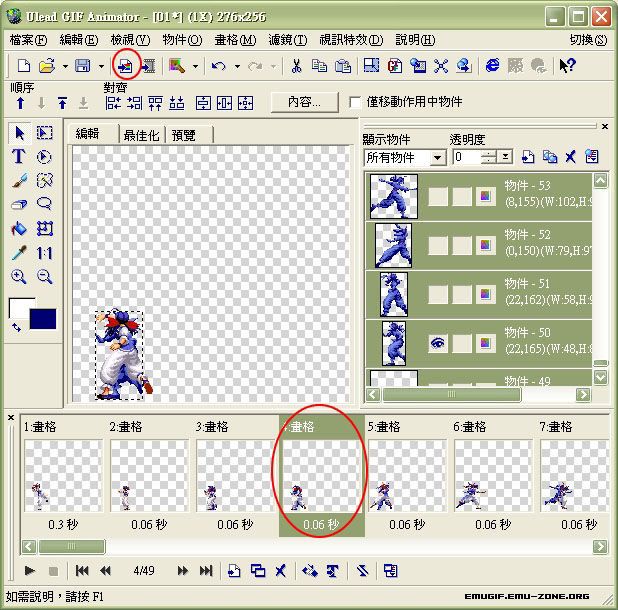
Task: Switch to the 最佳化 tab
Action: point(141,135)
